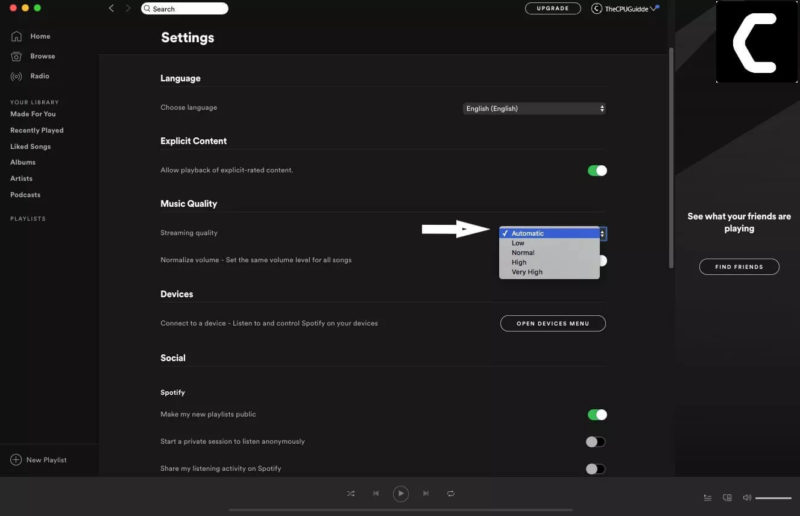Click the Open Devices Menu button
800x516 pixels.
(552, 323)
